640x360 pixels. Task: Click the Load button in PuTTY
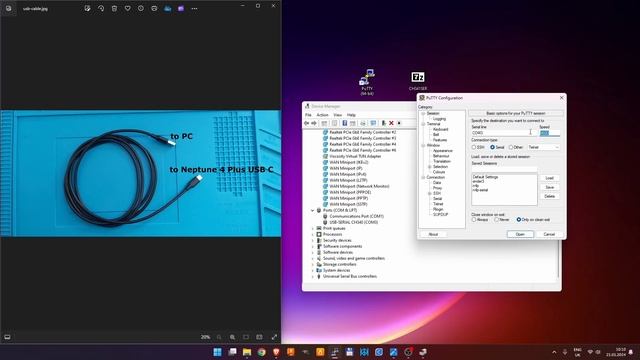pos(549,178)
